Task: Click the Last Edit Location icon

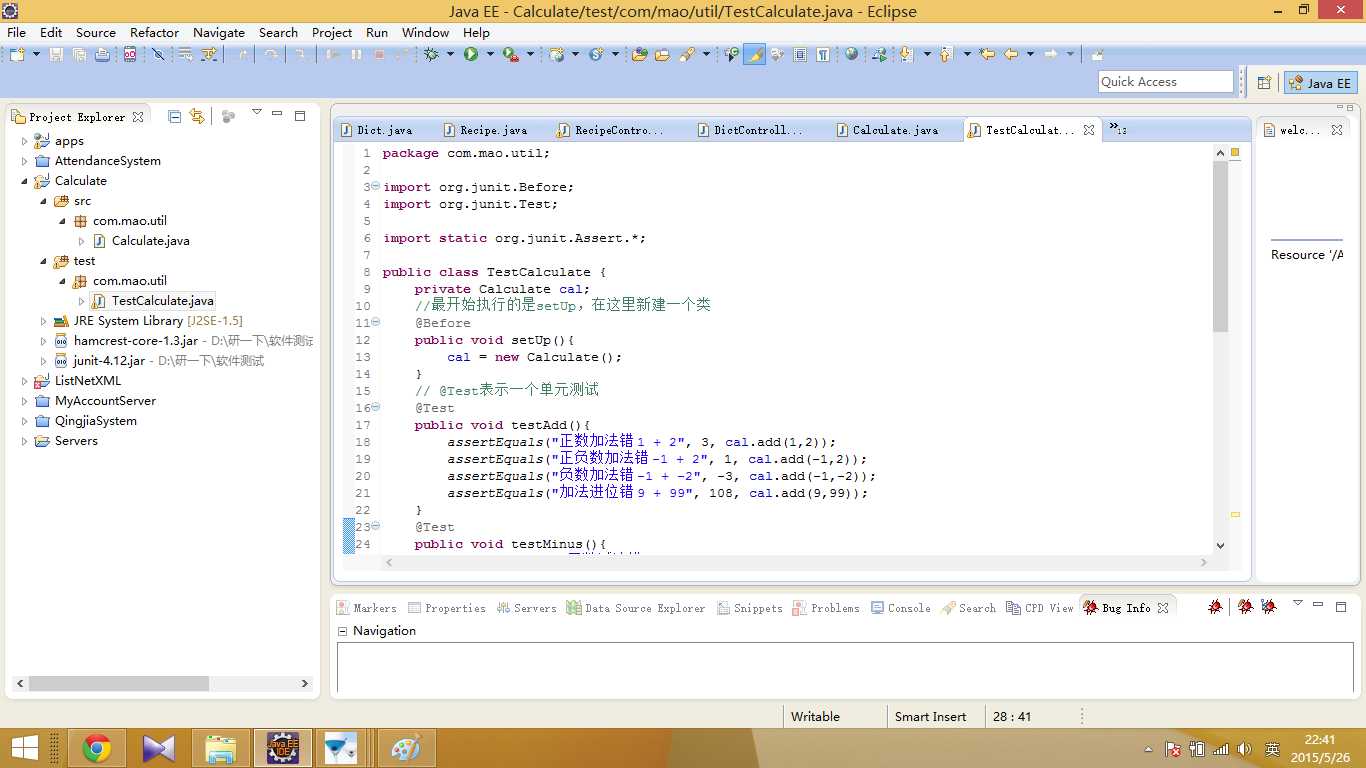Action: [987, 55]
